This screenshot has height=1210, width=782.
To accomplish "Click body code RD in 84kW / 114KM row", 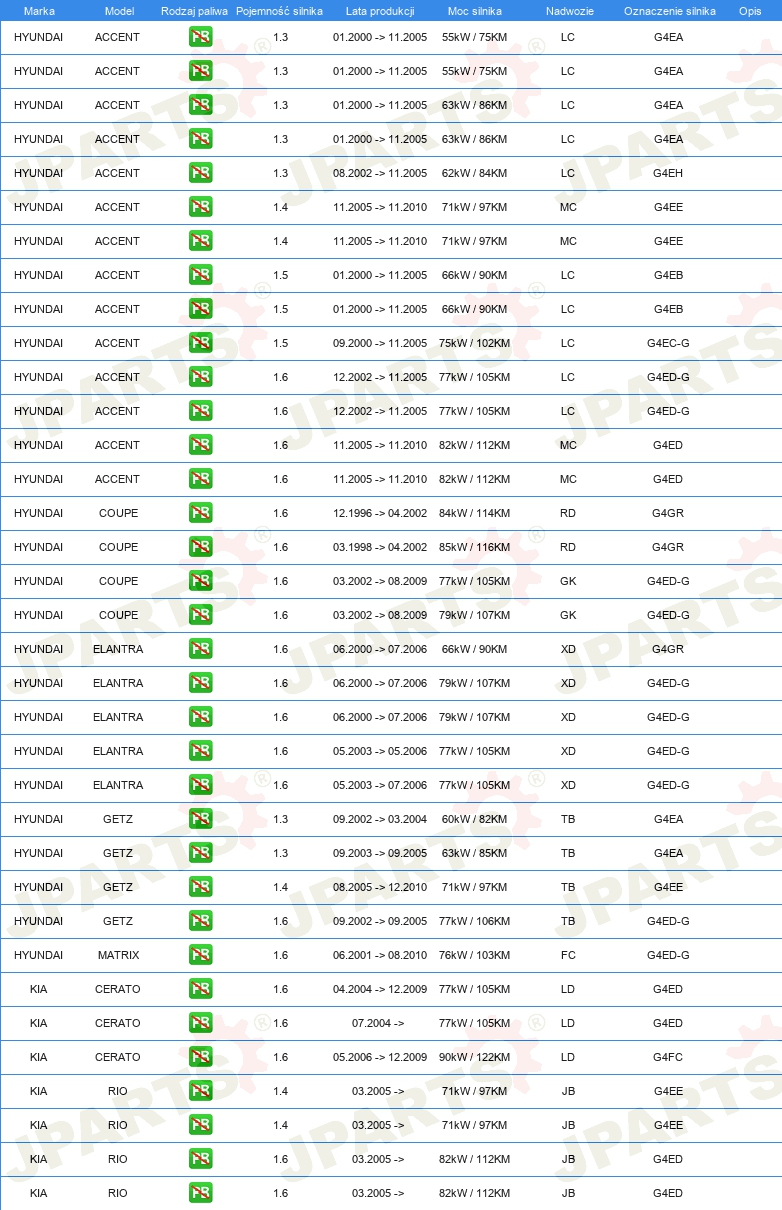I will point(568,513).
